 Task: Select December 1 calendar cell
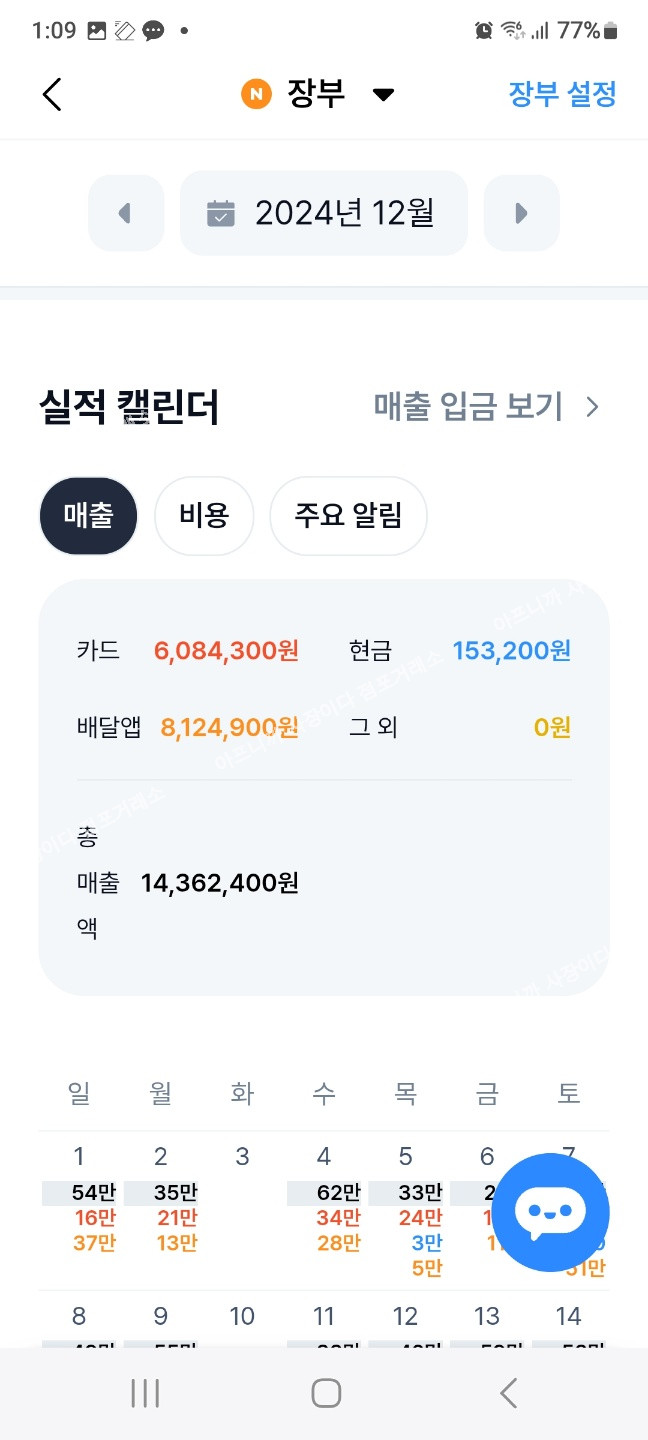point(79,1205)
